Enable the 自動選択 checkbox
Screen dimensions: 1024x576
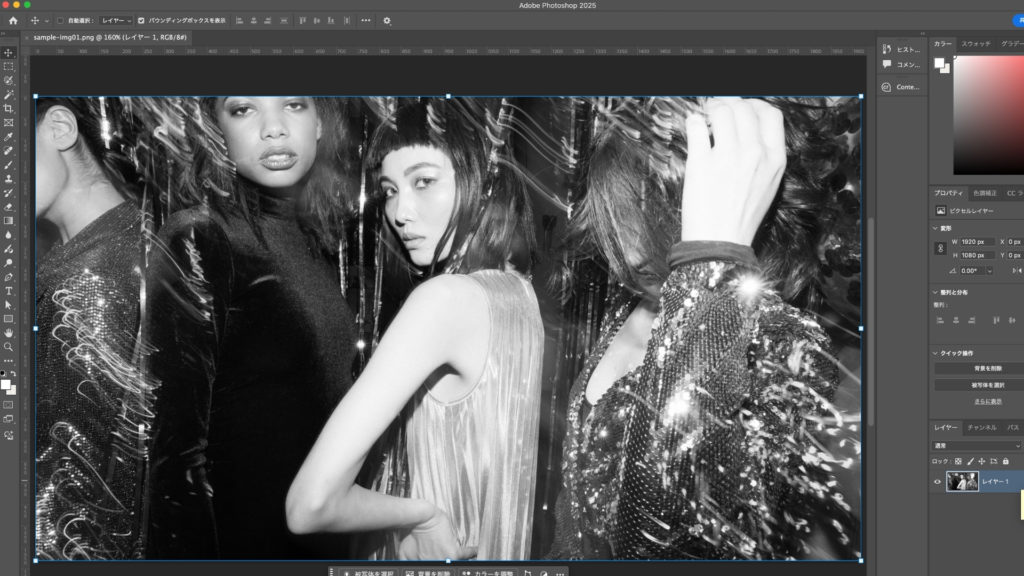pyautogui.click(x=60, y=20)
